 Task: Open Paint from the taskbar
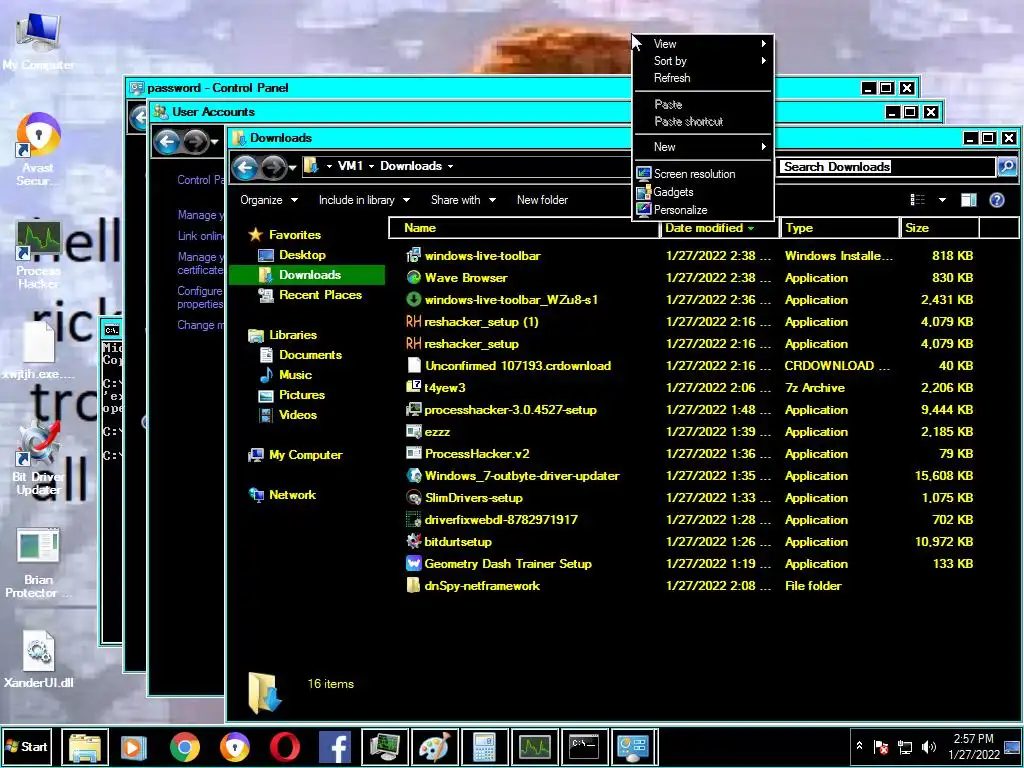[x=434, y=747]
